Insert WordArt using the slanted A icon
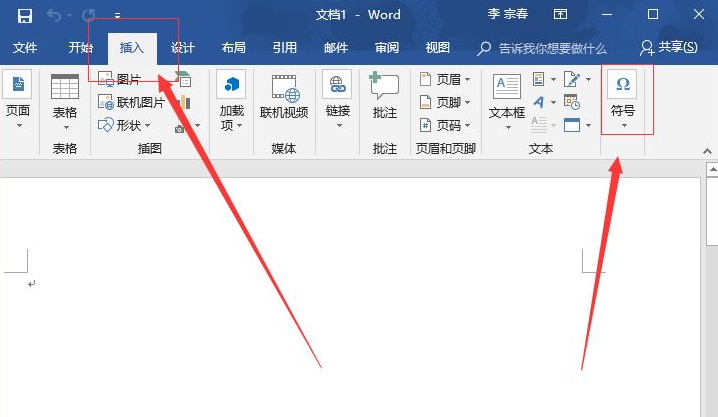The image size is (718, 417). [x=539, y=102]
